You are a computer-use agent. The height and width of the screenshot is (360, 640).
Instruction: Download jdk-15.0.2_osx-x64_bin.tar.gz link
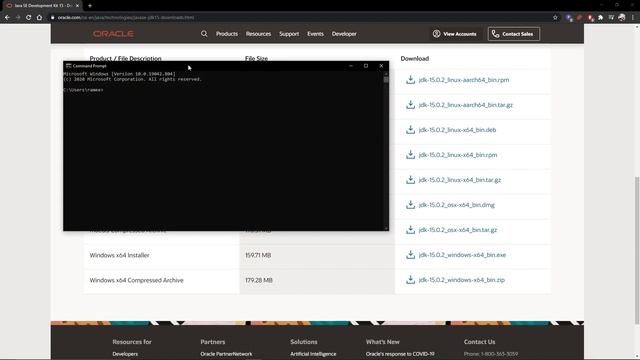[458, 230]
